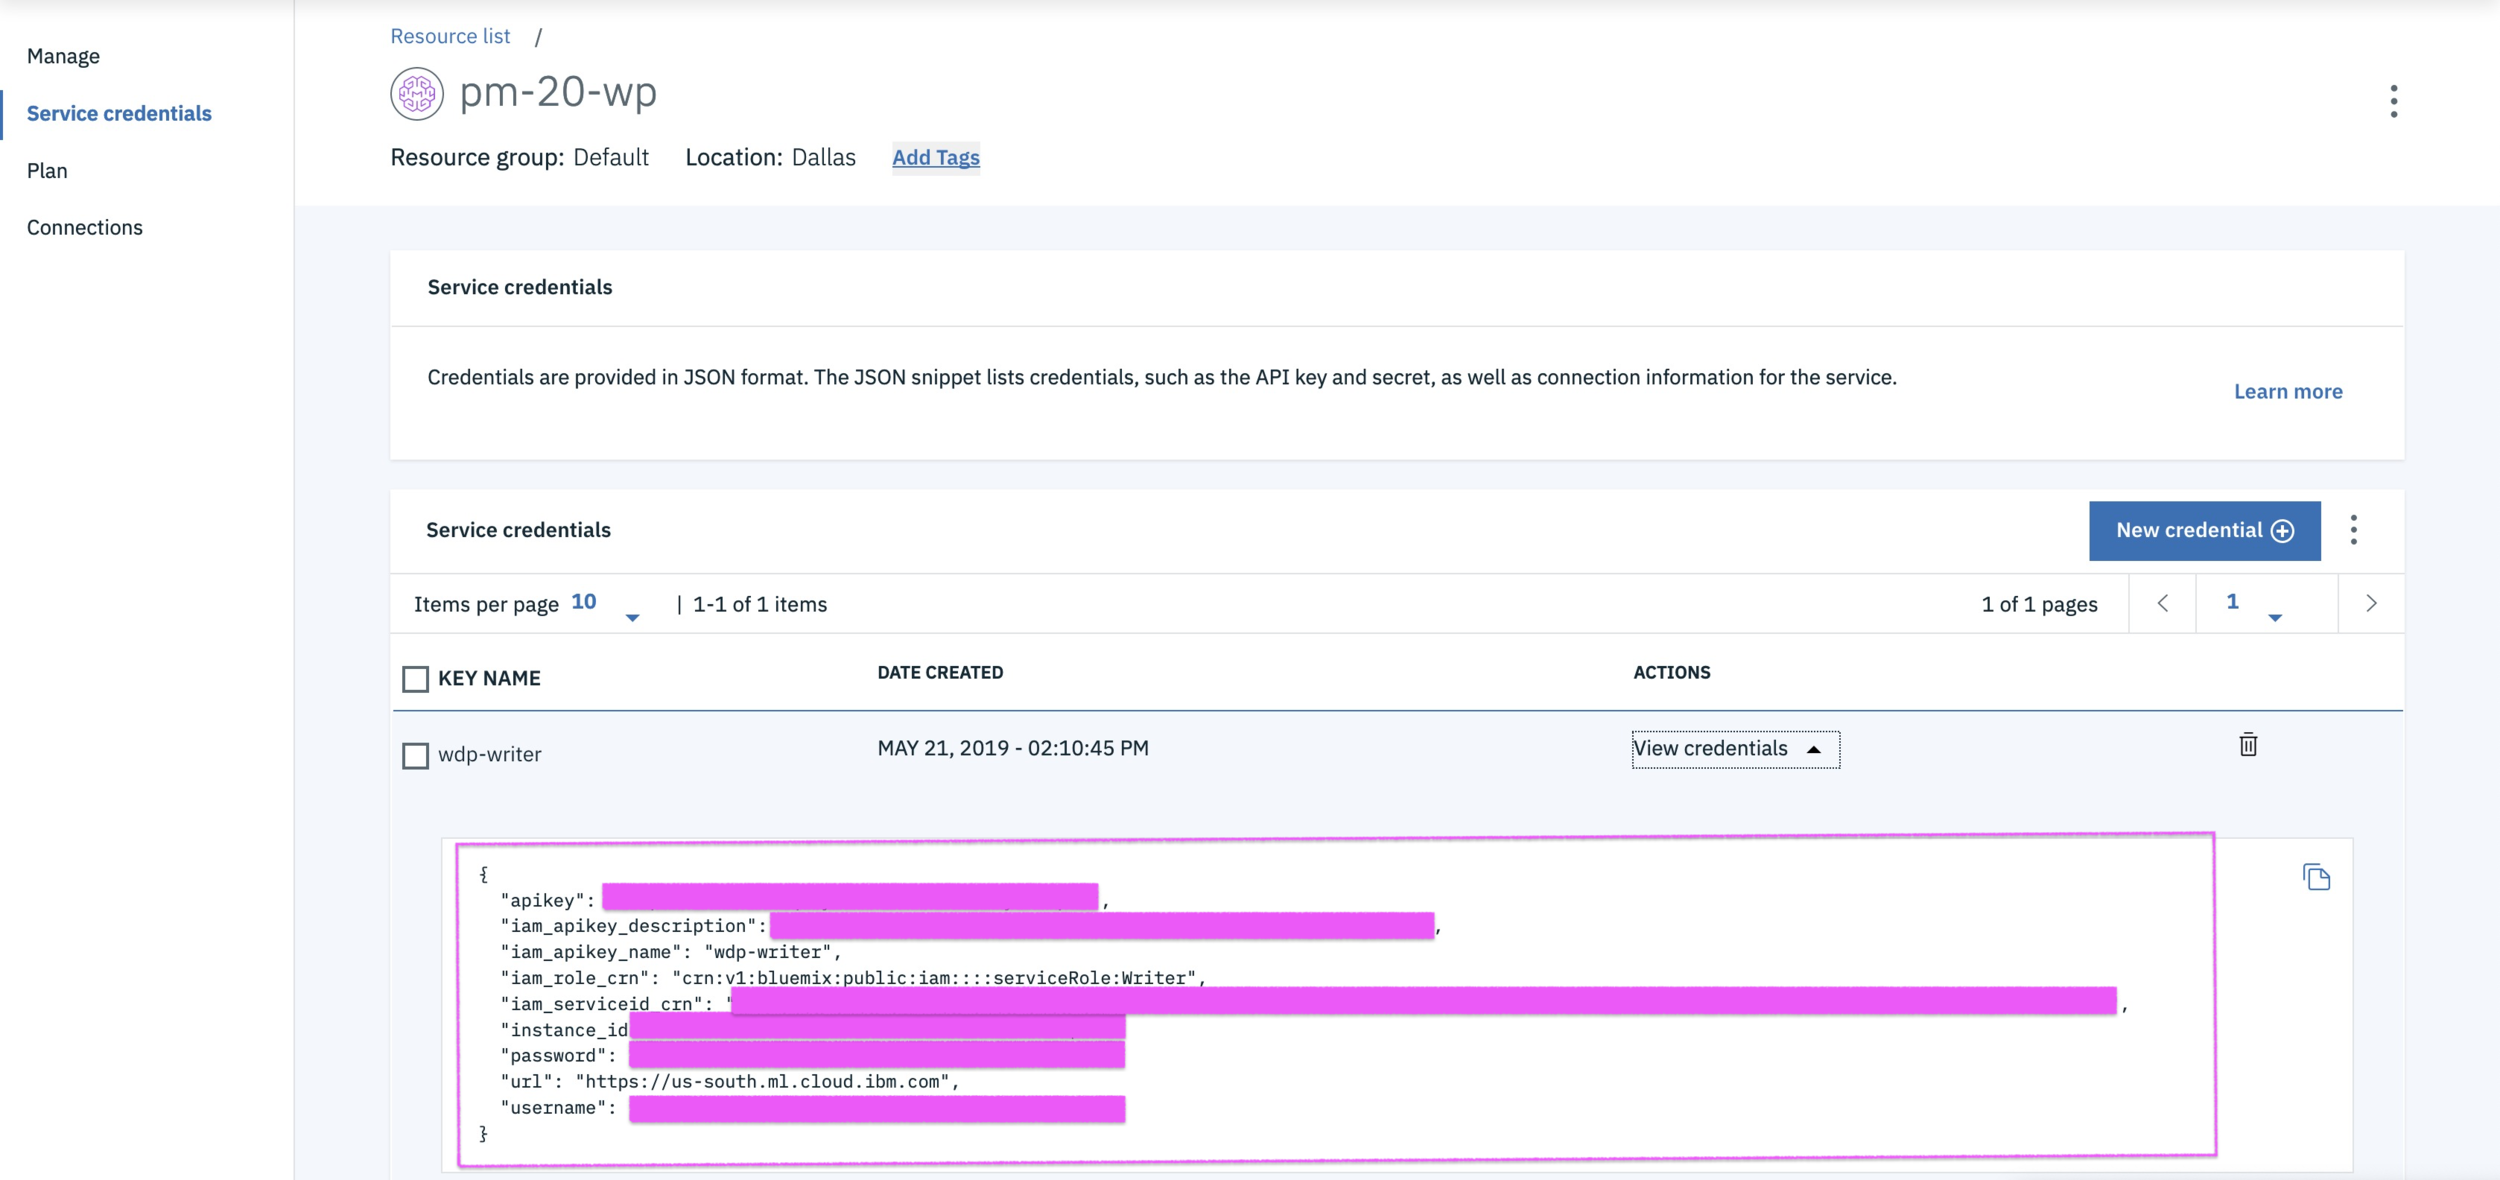Check the select-all KEY NAME checkbox

(x=415, y=679)
